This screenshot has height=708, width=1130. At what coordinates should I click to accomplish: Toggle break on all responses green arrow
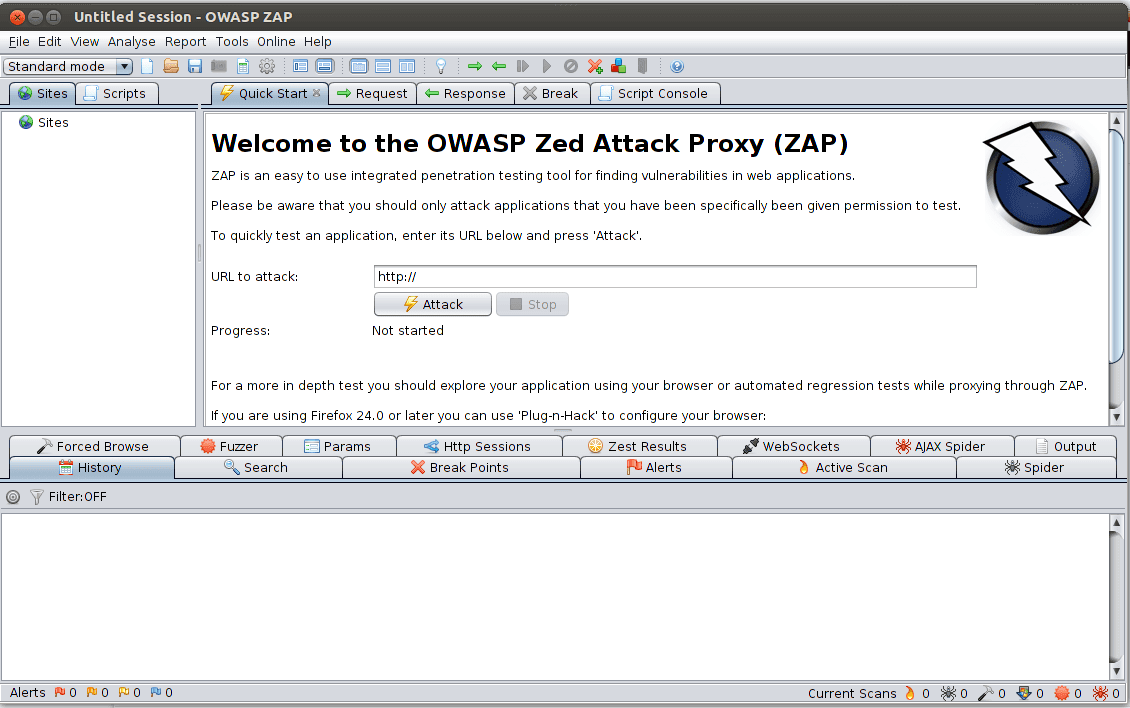[x=499, y=67]
